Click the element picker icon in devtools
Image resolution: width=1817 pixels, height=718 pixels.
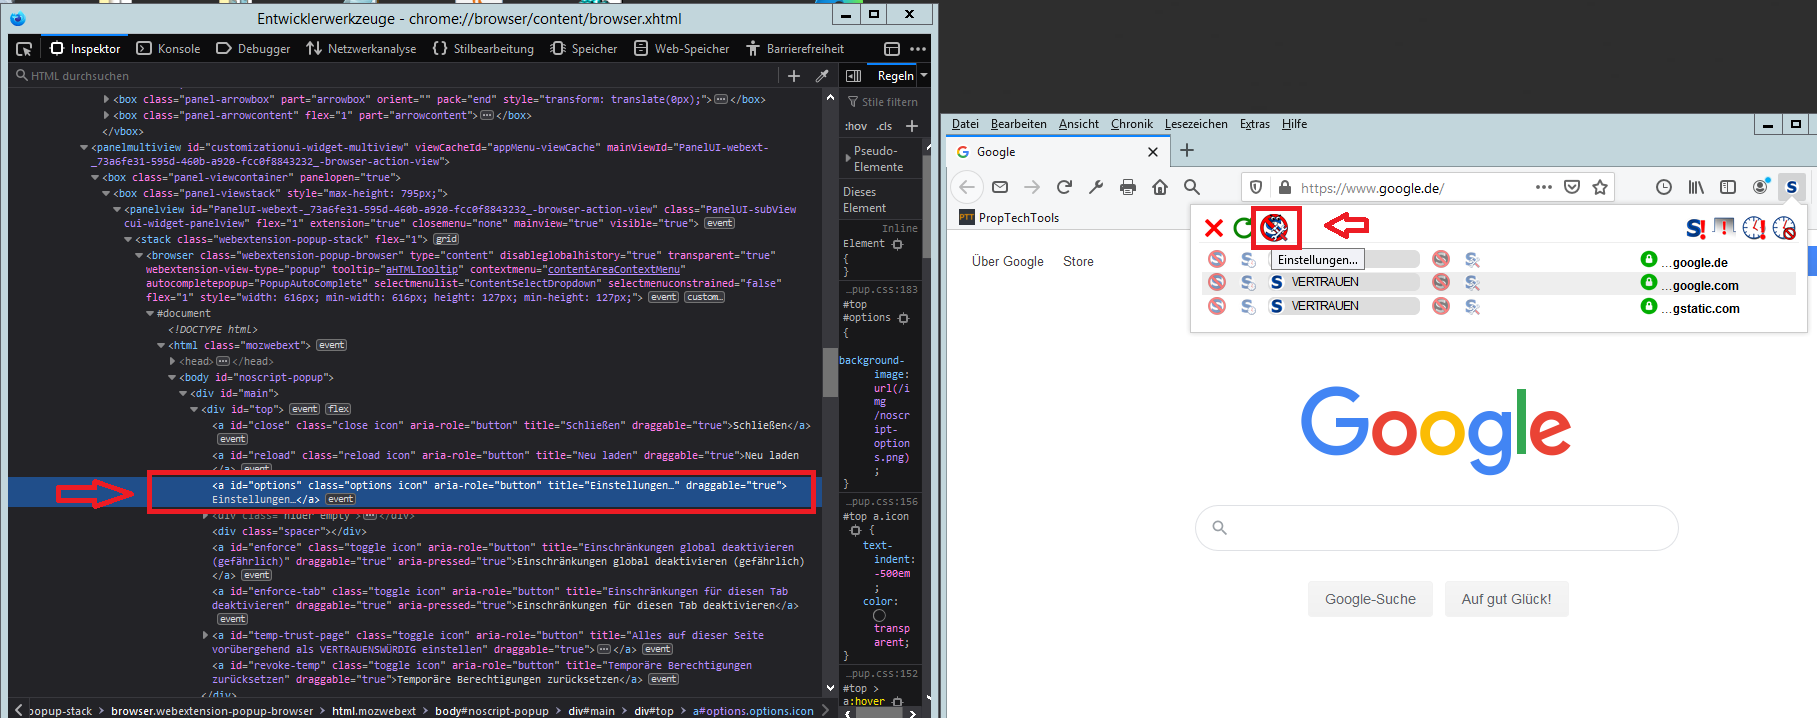(24, 48)
